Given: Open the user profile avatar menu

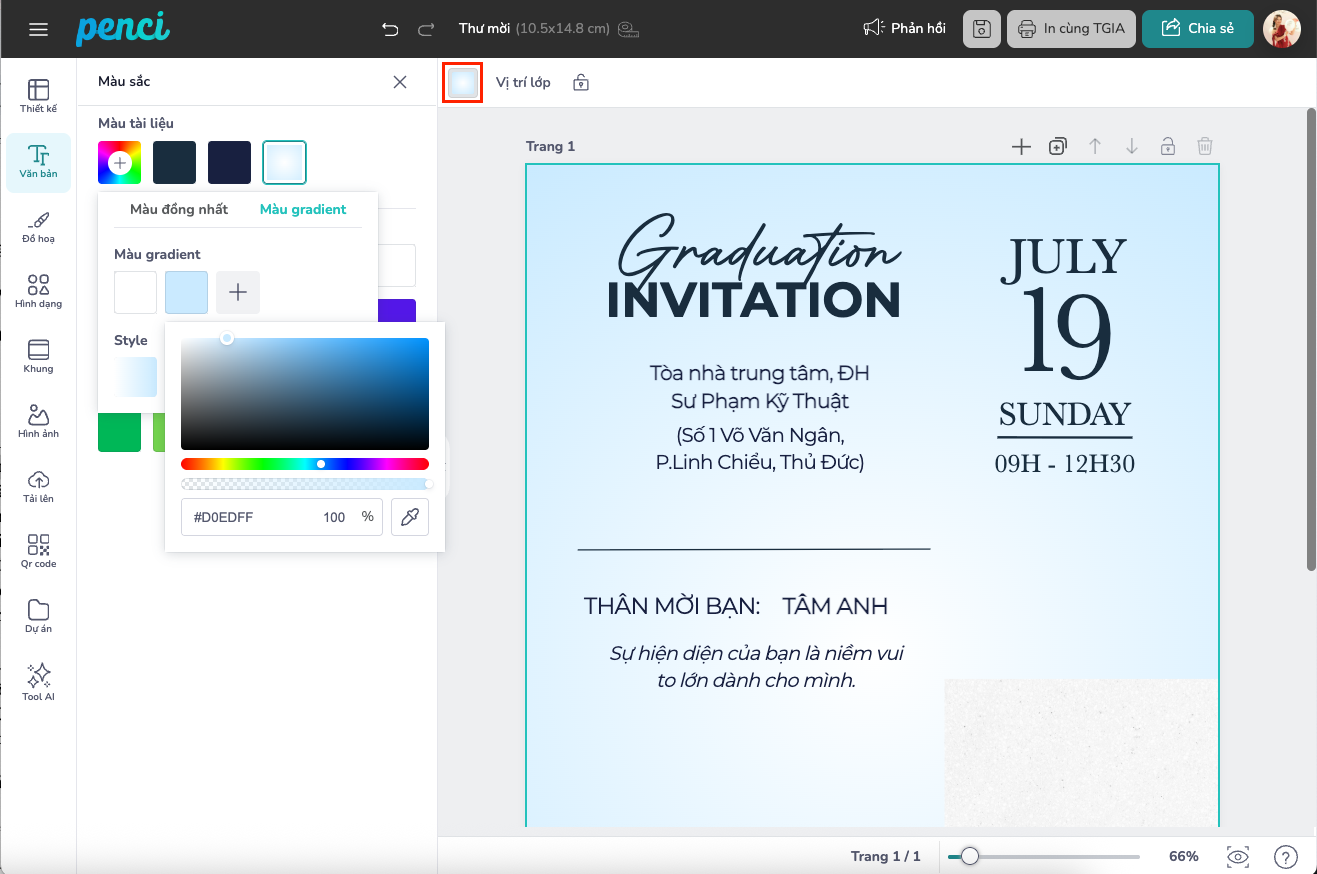Looking at the screenshot, I should (1281, 29).
